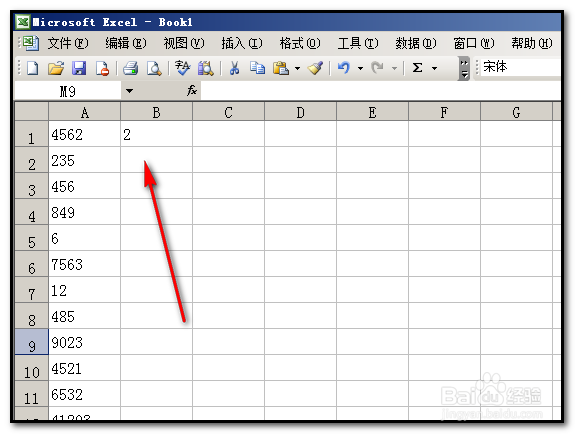Click the fx insert function button
The height and width of the screenshot is (434, 575).
(192, 90)
